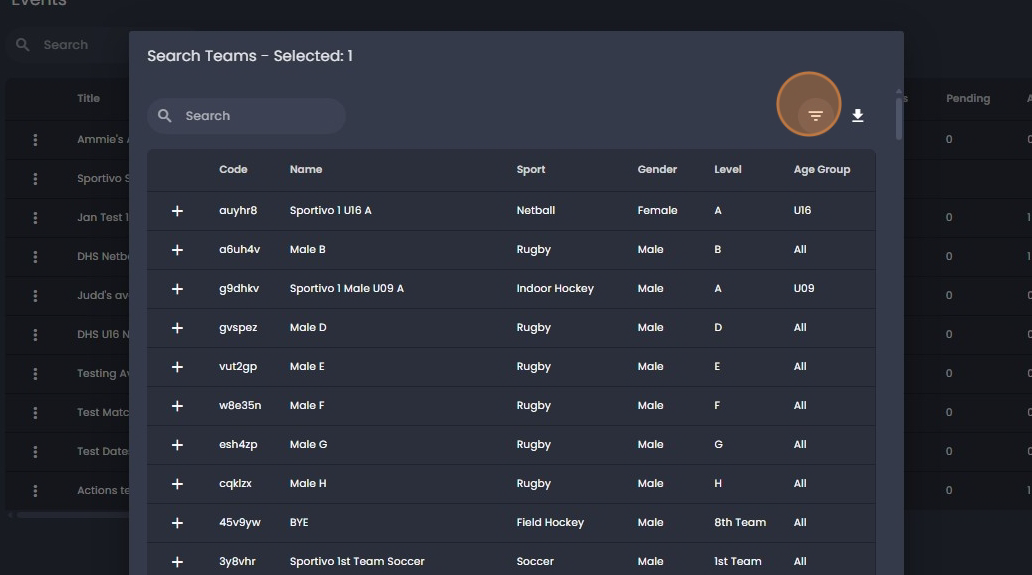This screenshot has height=575, width=1032.
Task: Add the BYE team with plus icon
Action: (x=177, y=523)
